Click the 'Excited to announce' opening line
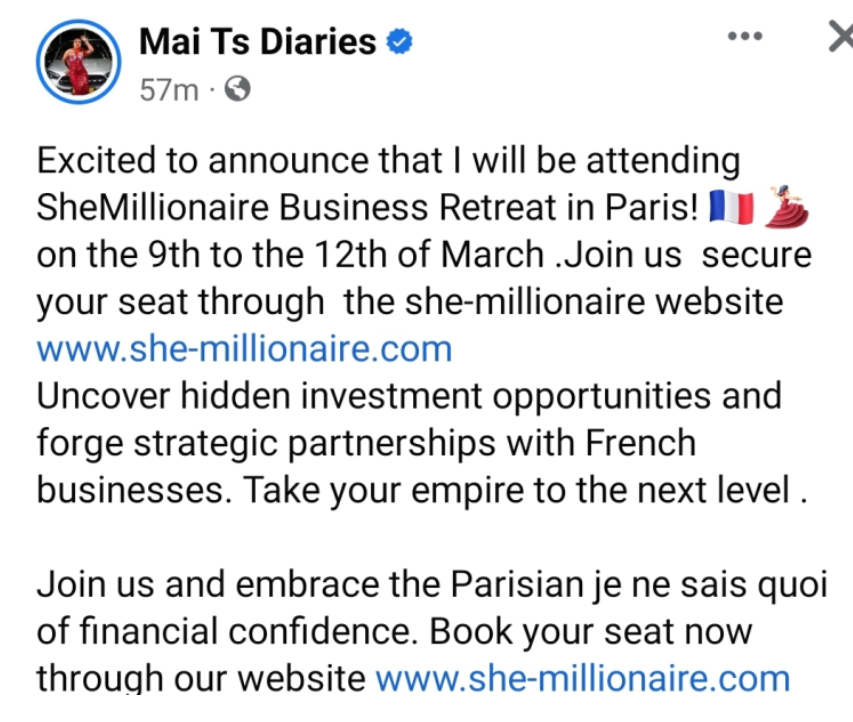Screen dimensions: 853x722 [x=388, y=161]
